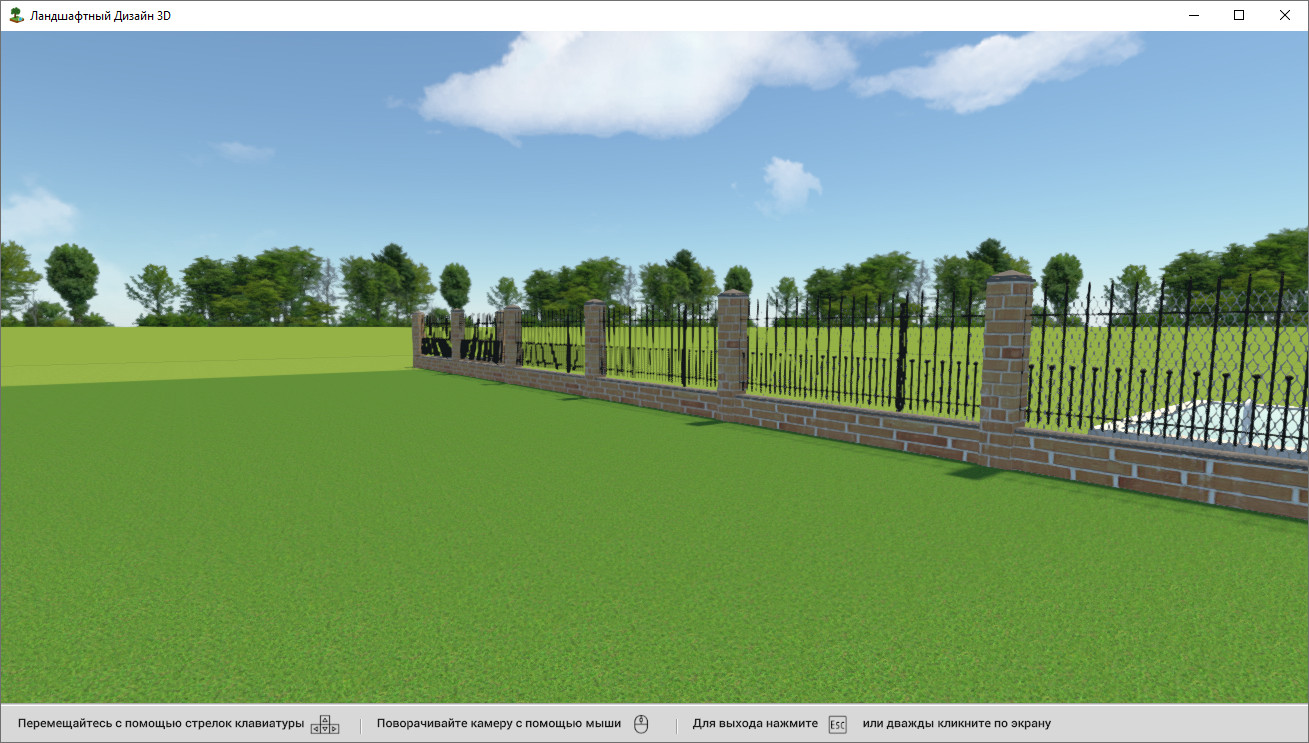This screenshot has height=743, width=1309.
Task: Click the ESC key icon
Action: pos(837,724)
